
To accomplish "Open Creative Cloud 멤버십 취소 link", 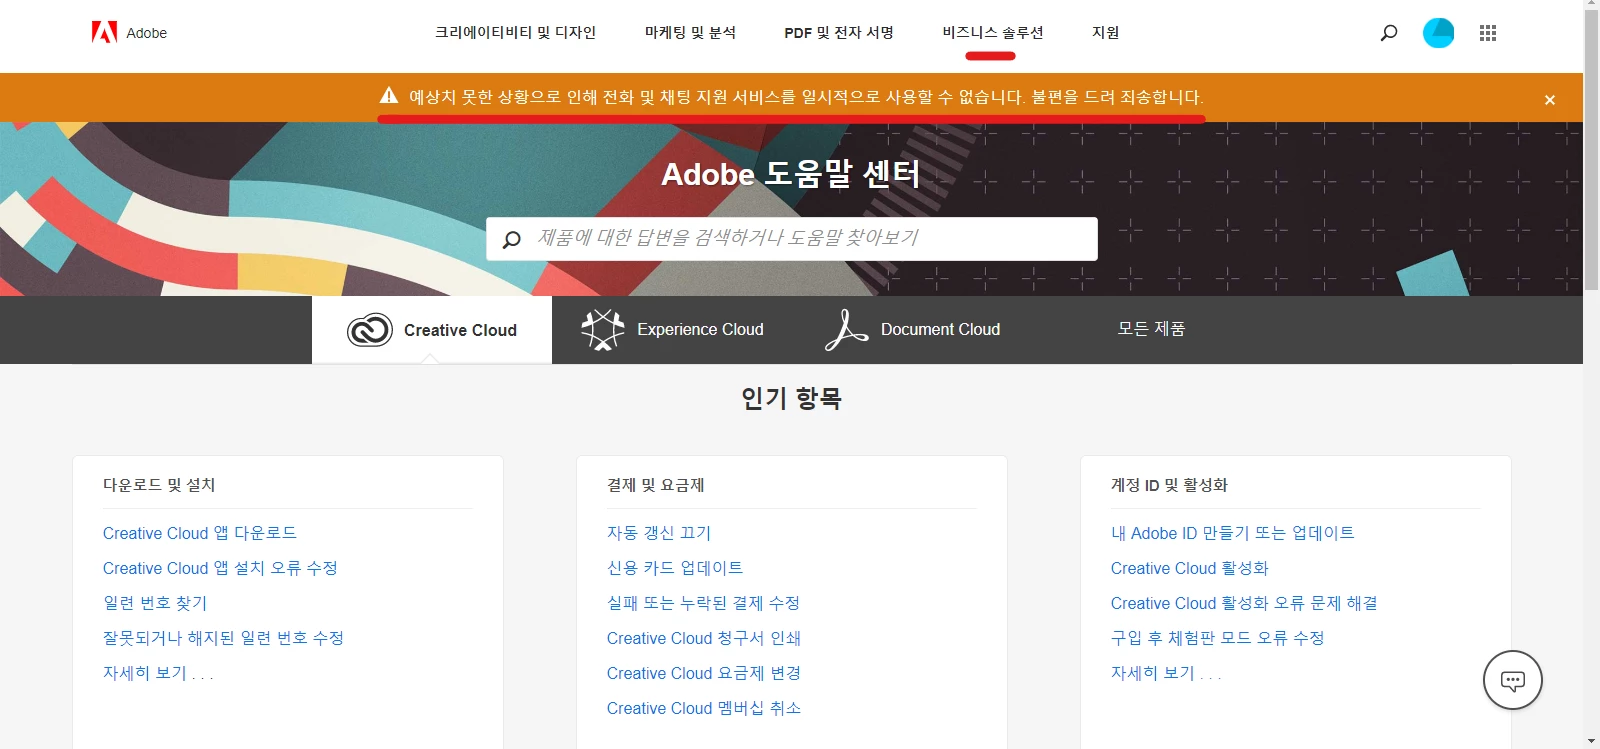I will point(704,708).
